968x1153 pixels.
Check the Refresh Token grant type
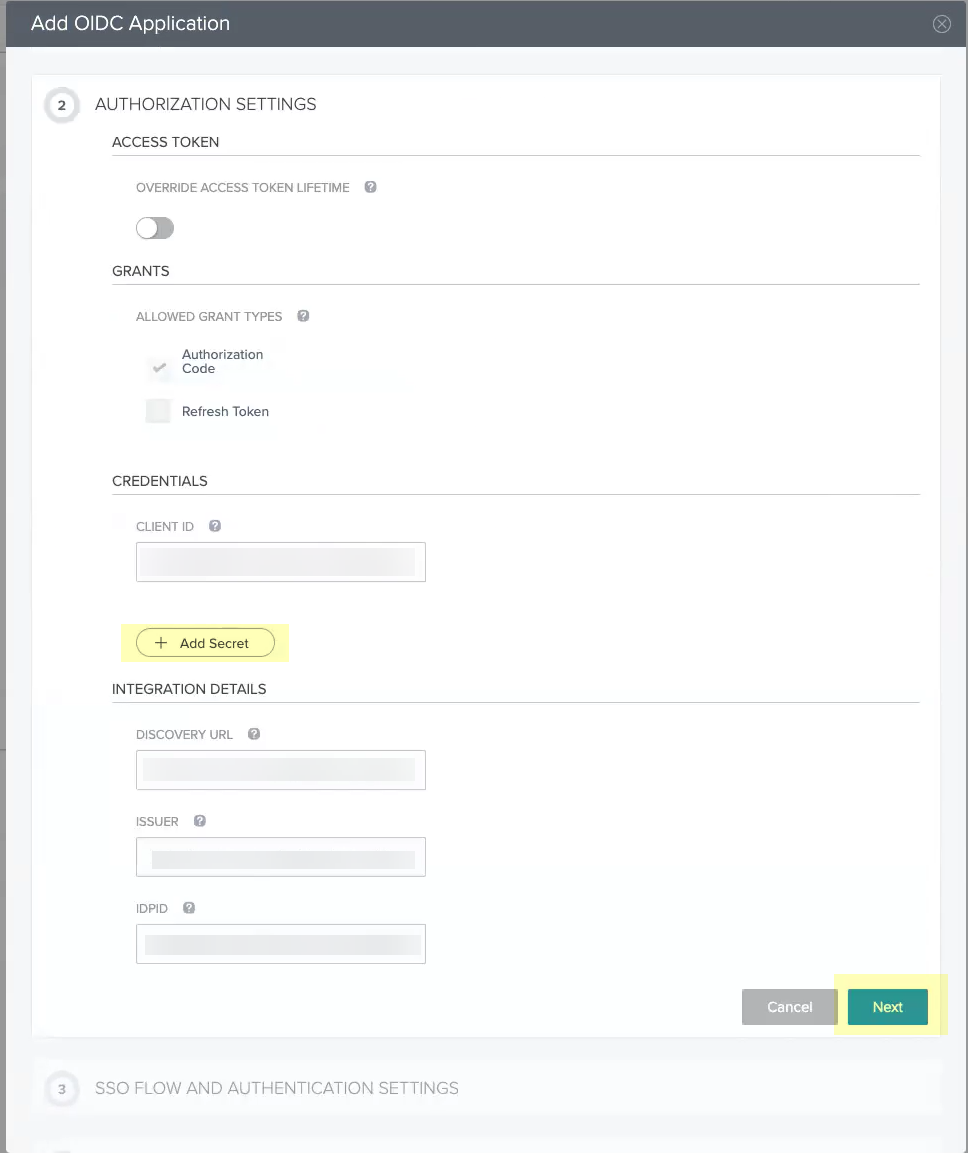pos(159,411)
